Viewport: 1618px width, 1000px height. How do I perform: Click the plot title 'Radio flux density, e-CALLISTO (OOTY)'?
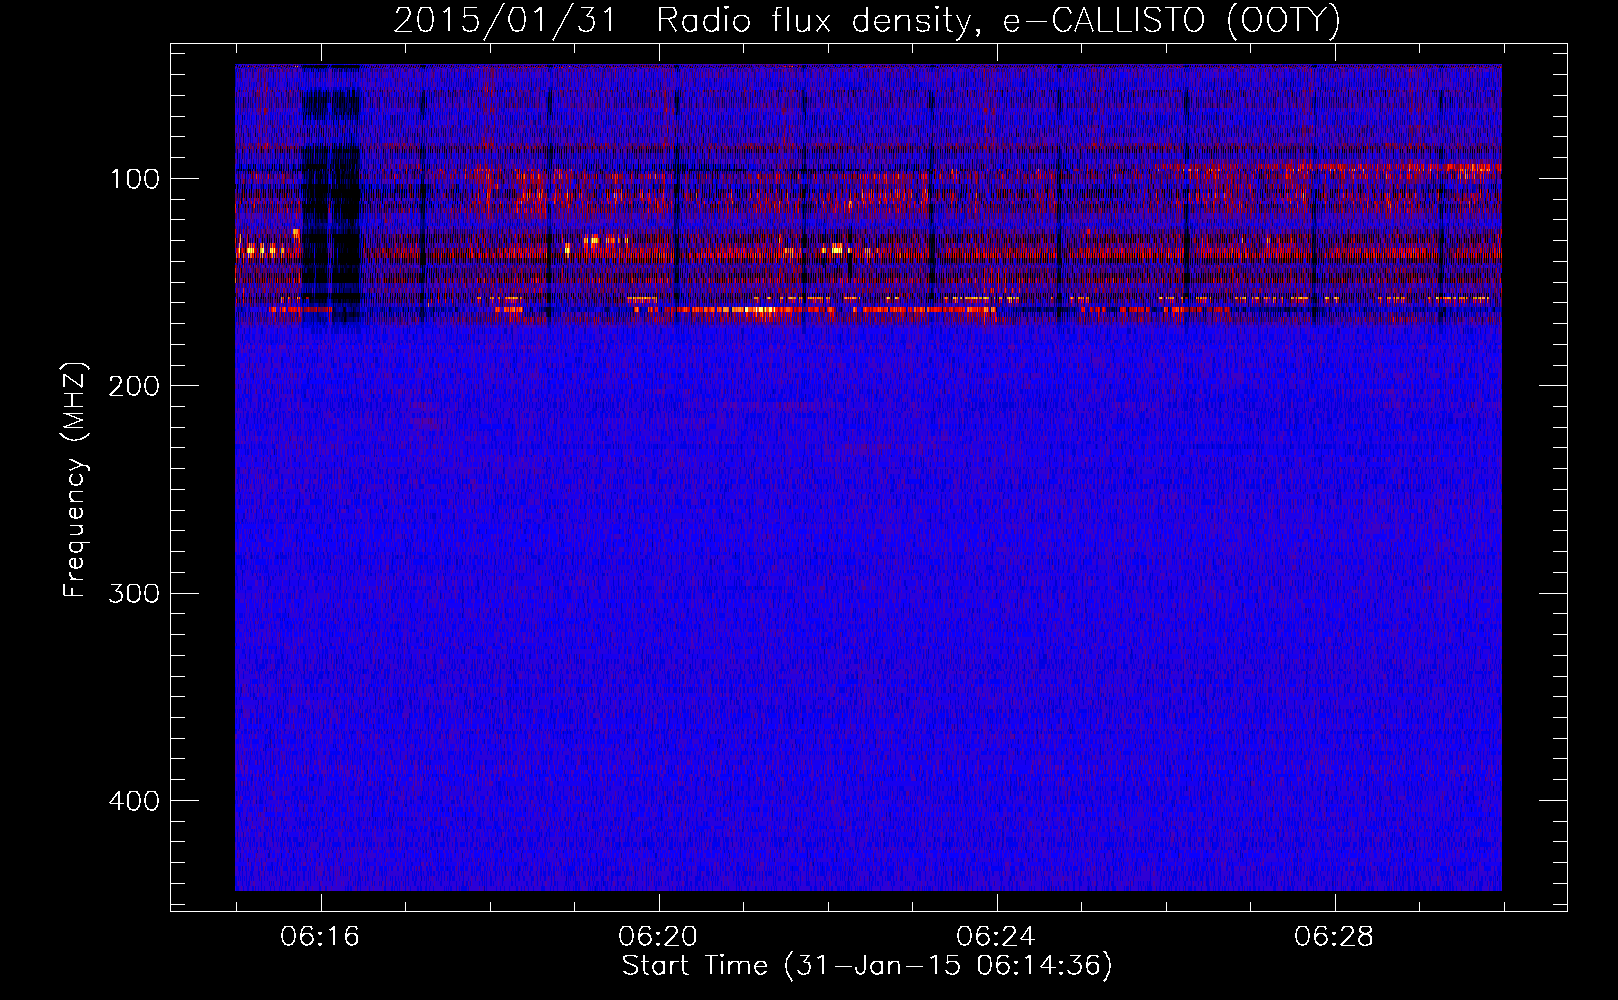pyautogui.click(x=998, y=21)
